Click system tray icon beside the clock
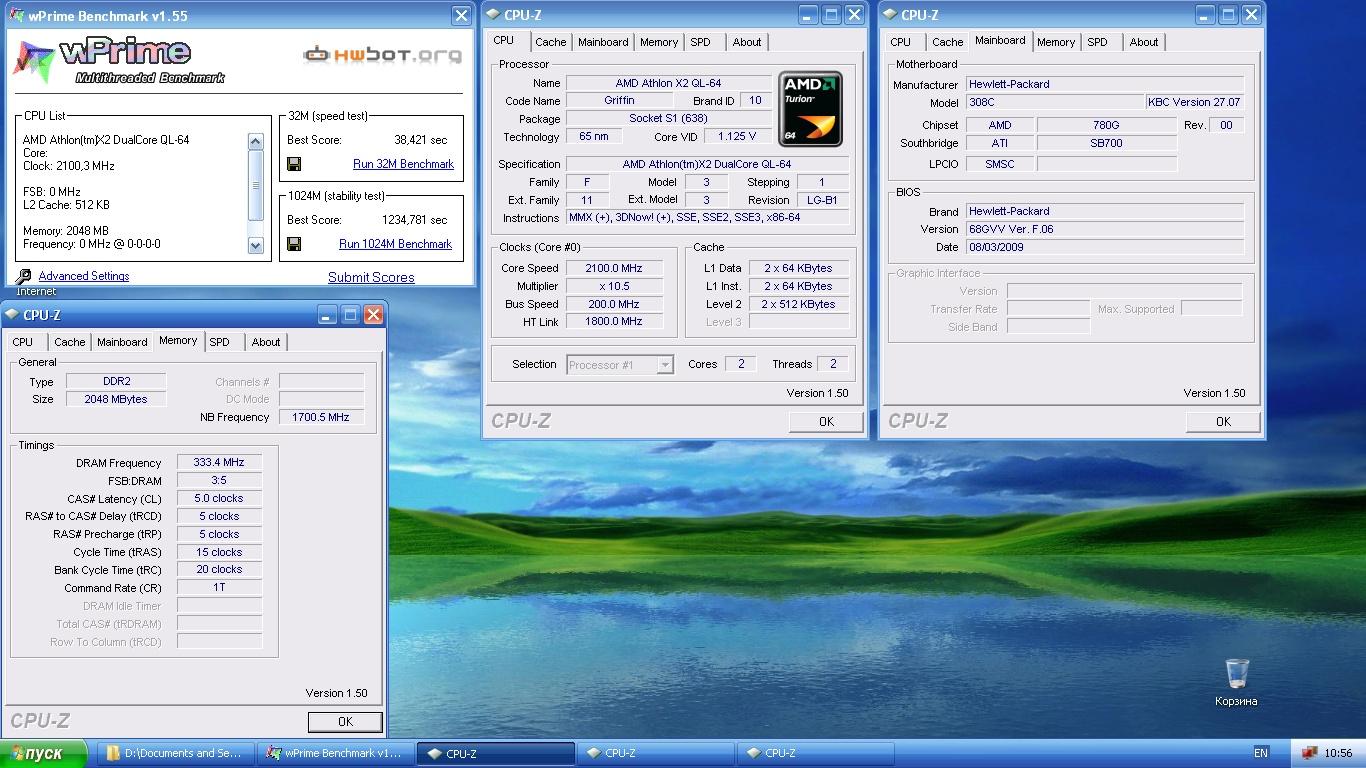Image resolution: width=1366 pixels, height=768 pixels. coord(1309,753)
